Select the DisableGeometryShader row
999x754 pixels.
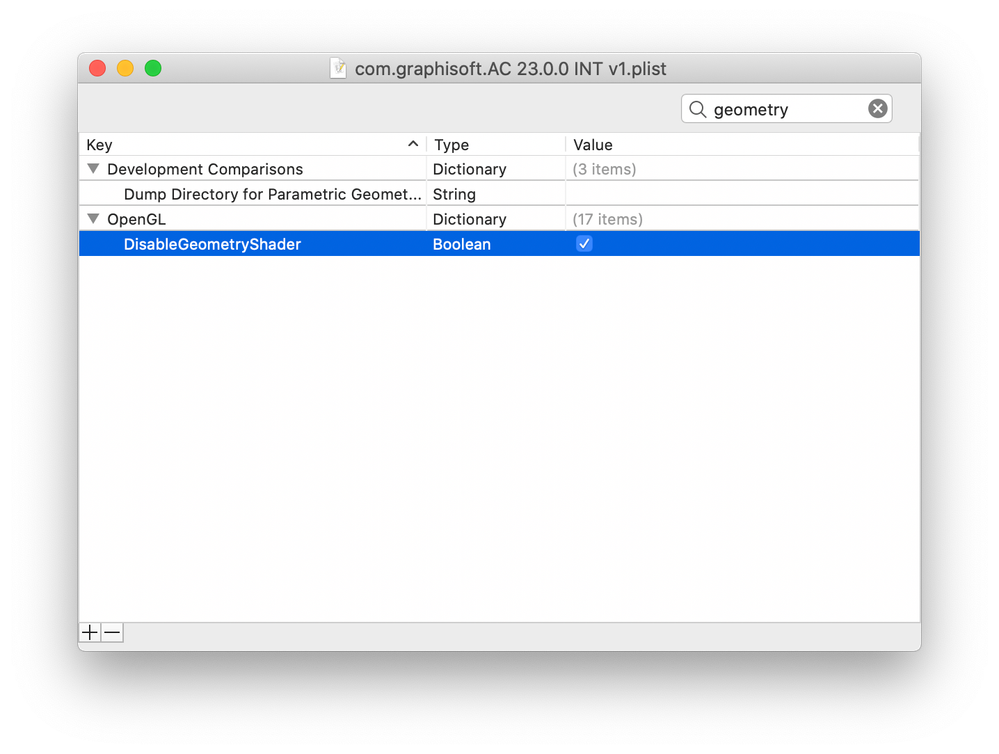[212, 244]
